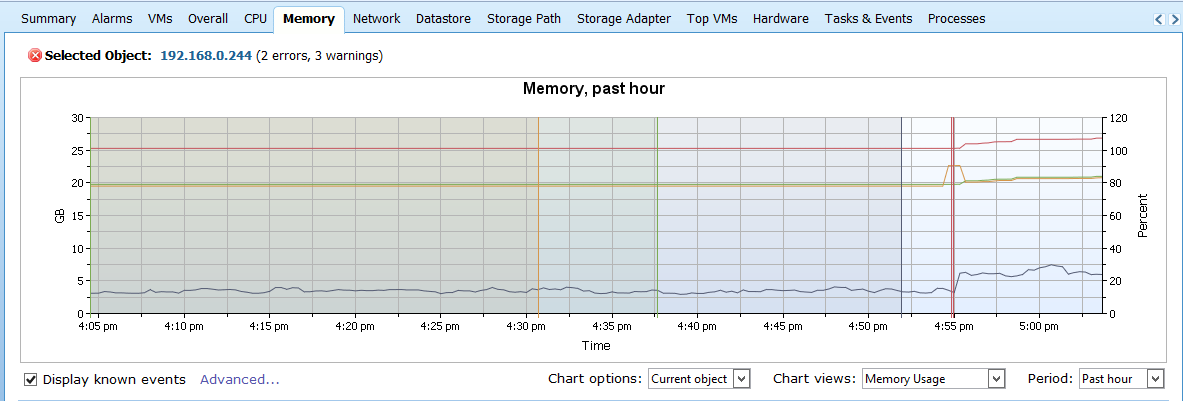Click the red error icon beside Selected Object
The width and height of the screenshot is (1183, 401).
(35, 55)
